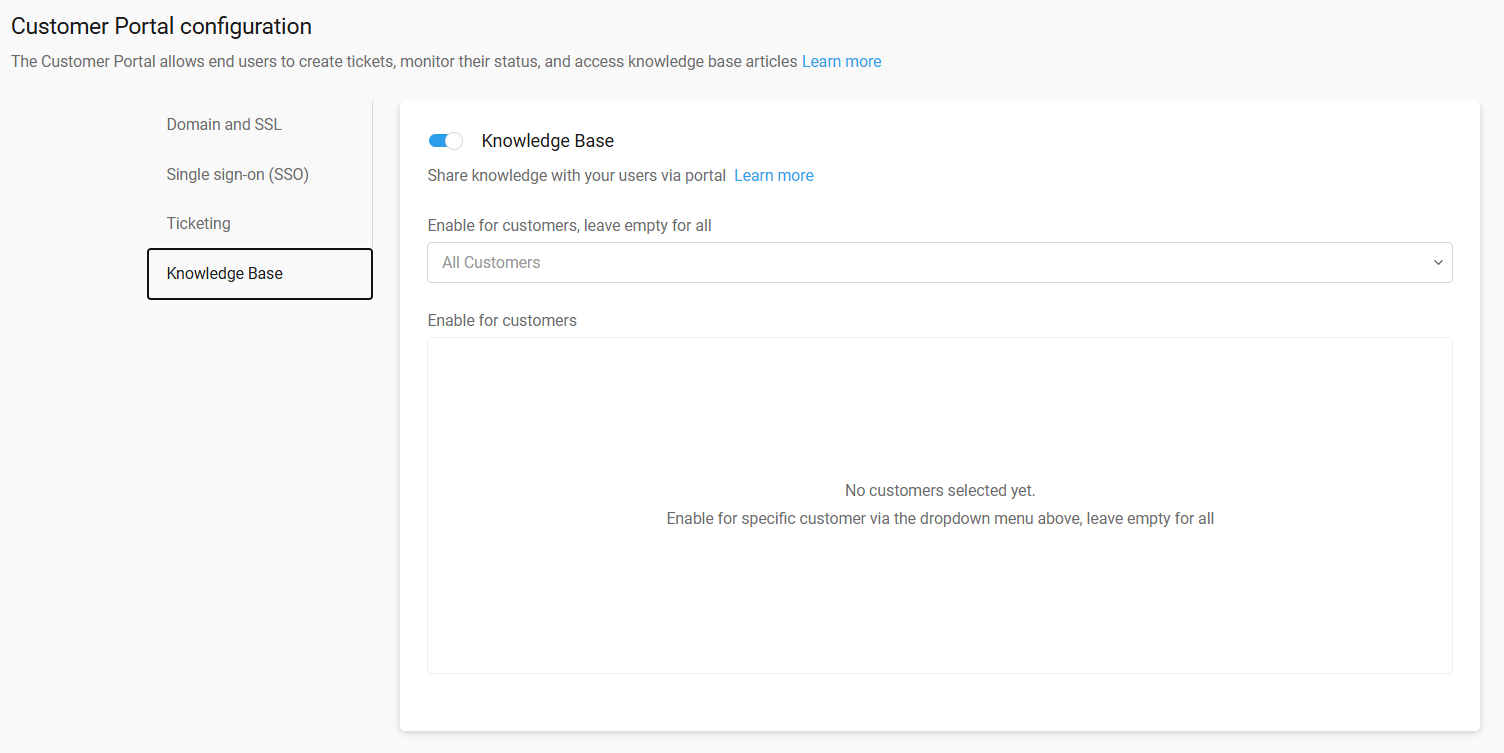This screenshot has width=1504, height=753.
Task: Expand the customer selection combo box
Action: pos(939,262)
